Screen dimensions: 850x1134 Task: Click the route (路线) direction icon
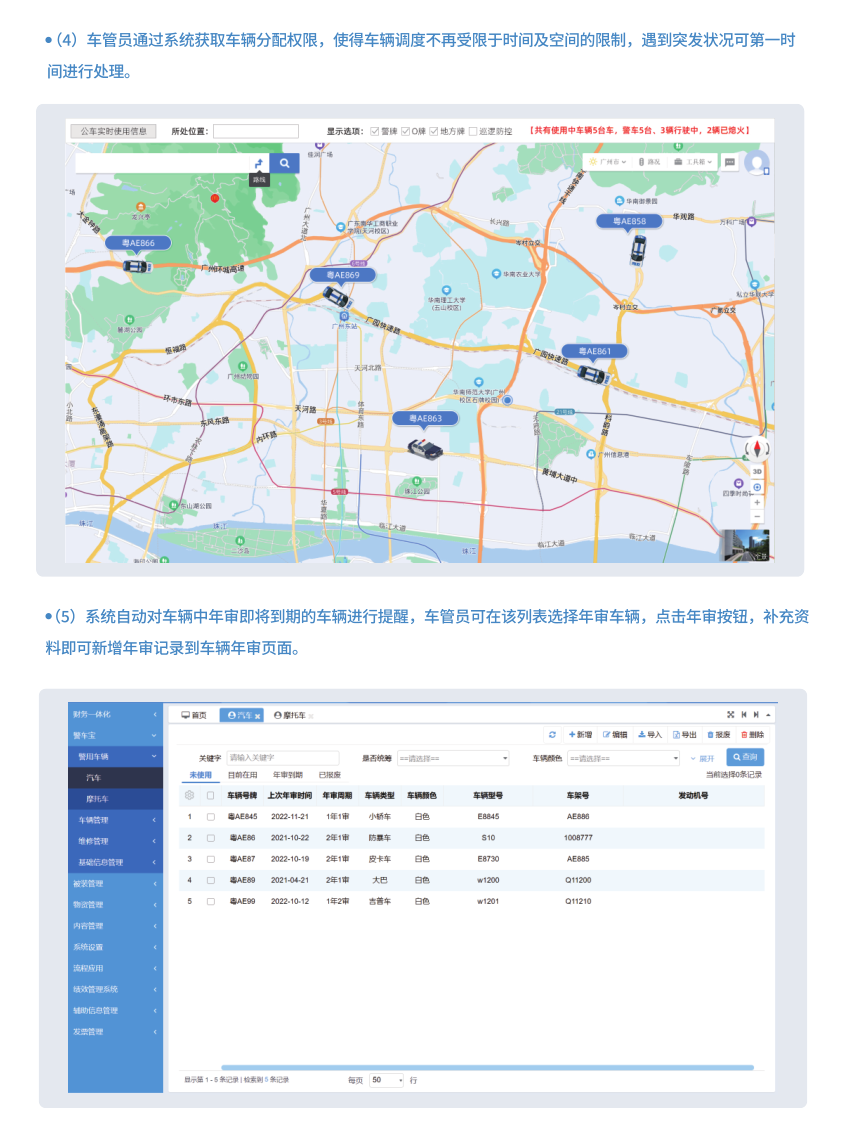(x=259, y=163)
